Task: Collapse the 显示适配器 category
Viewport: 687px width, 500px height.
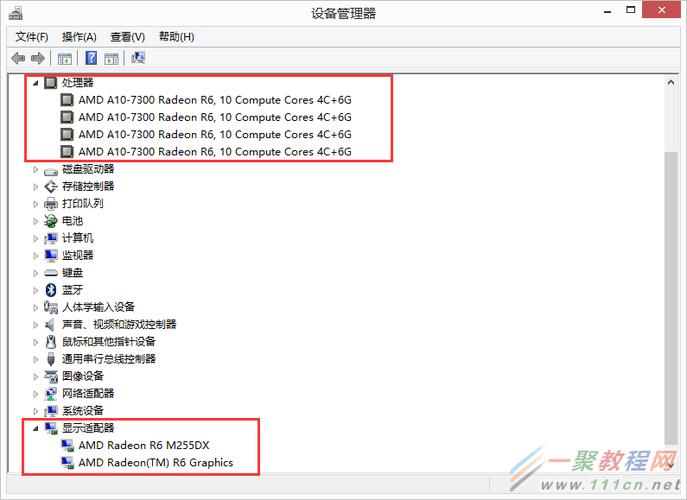Action: point(36,428)
